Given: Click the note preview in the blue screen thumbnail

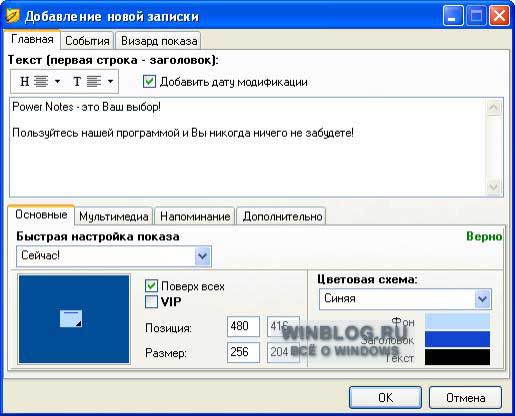Looking at the screenshot, I should (x=71, y=318).
